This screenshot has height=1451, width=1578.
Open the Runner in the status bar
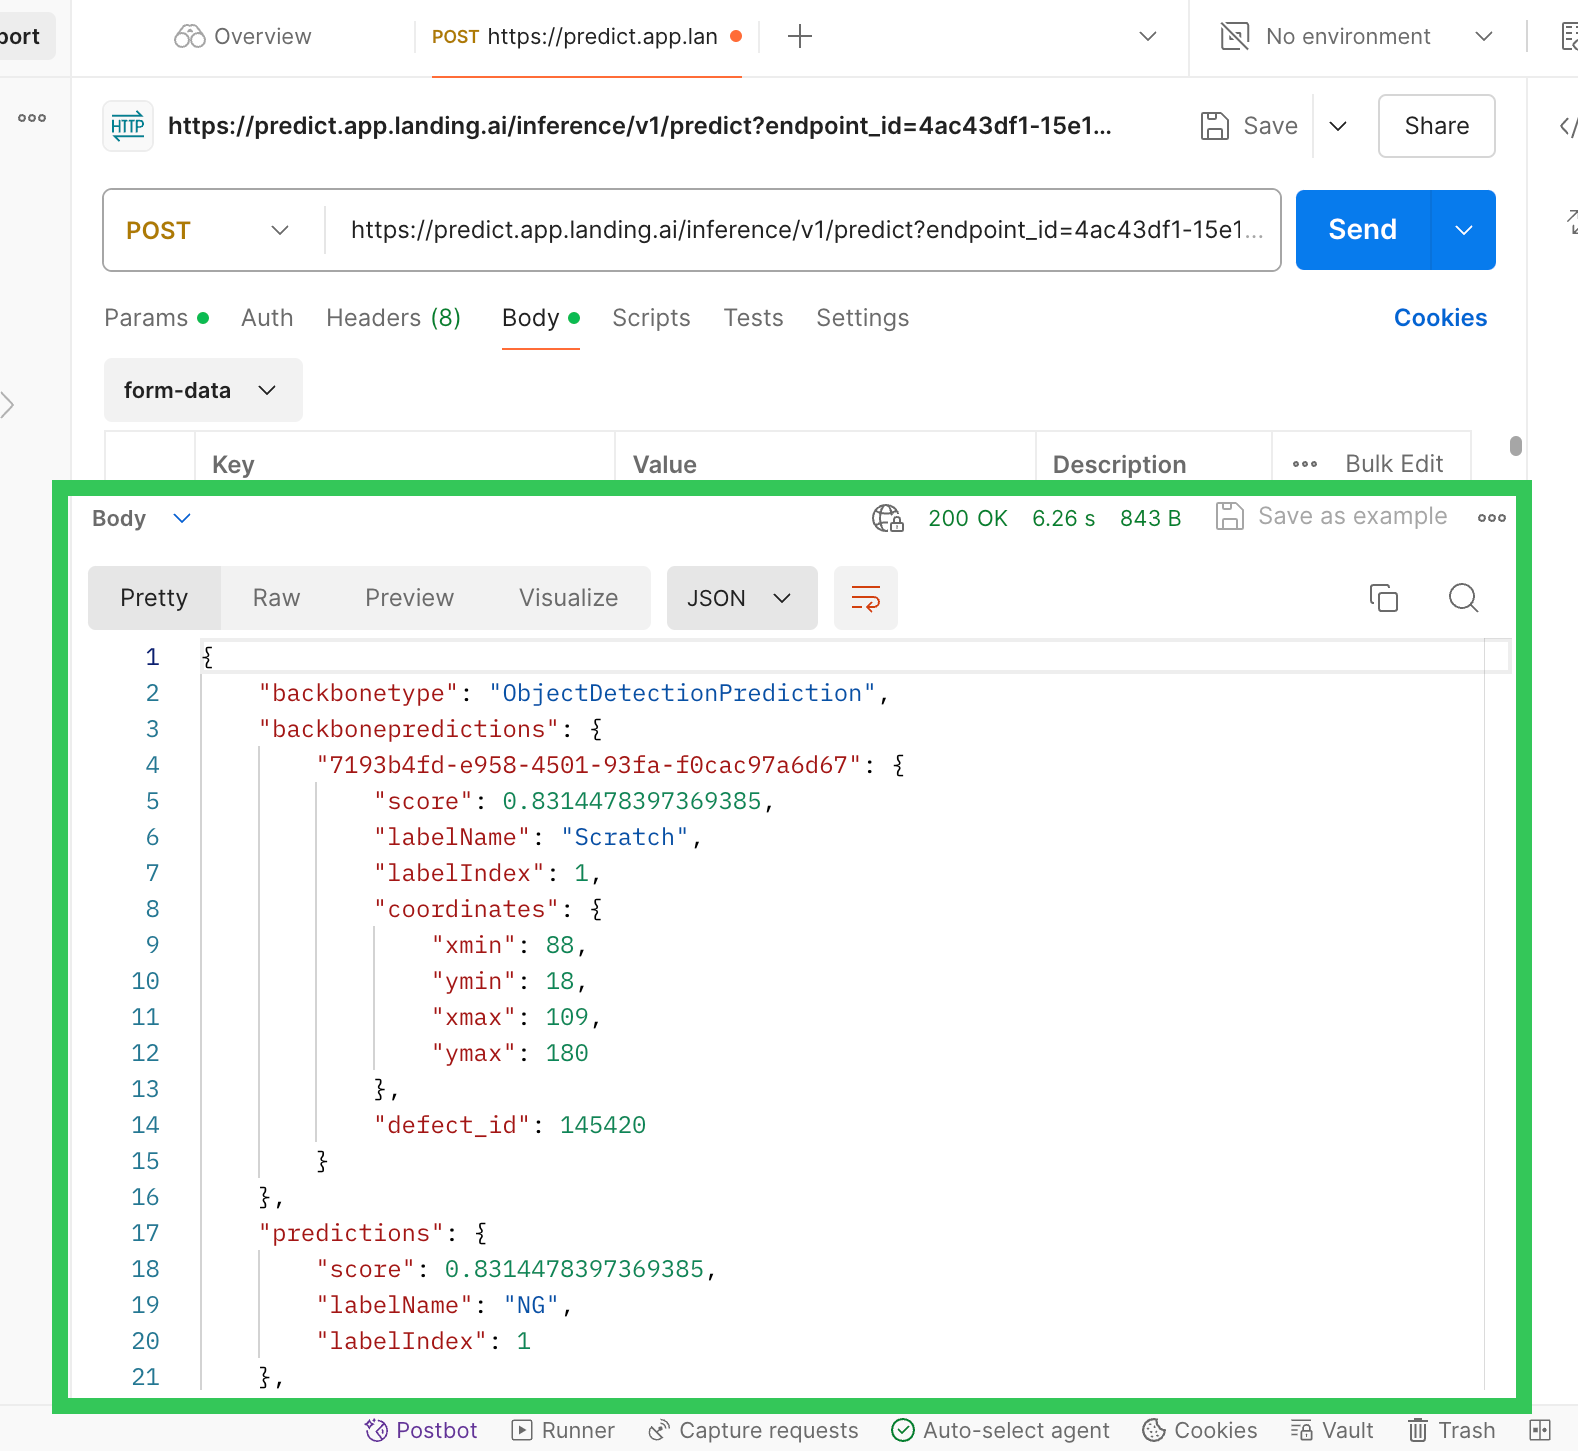pyautogui.click(x=563, y=1431)
